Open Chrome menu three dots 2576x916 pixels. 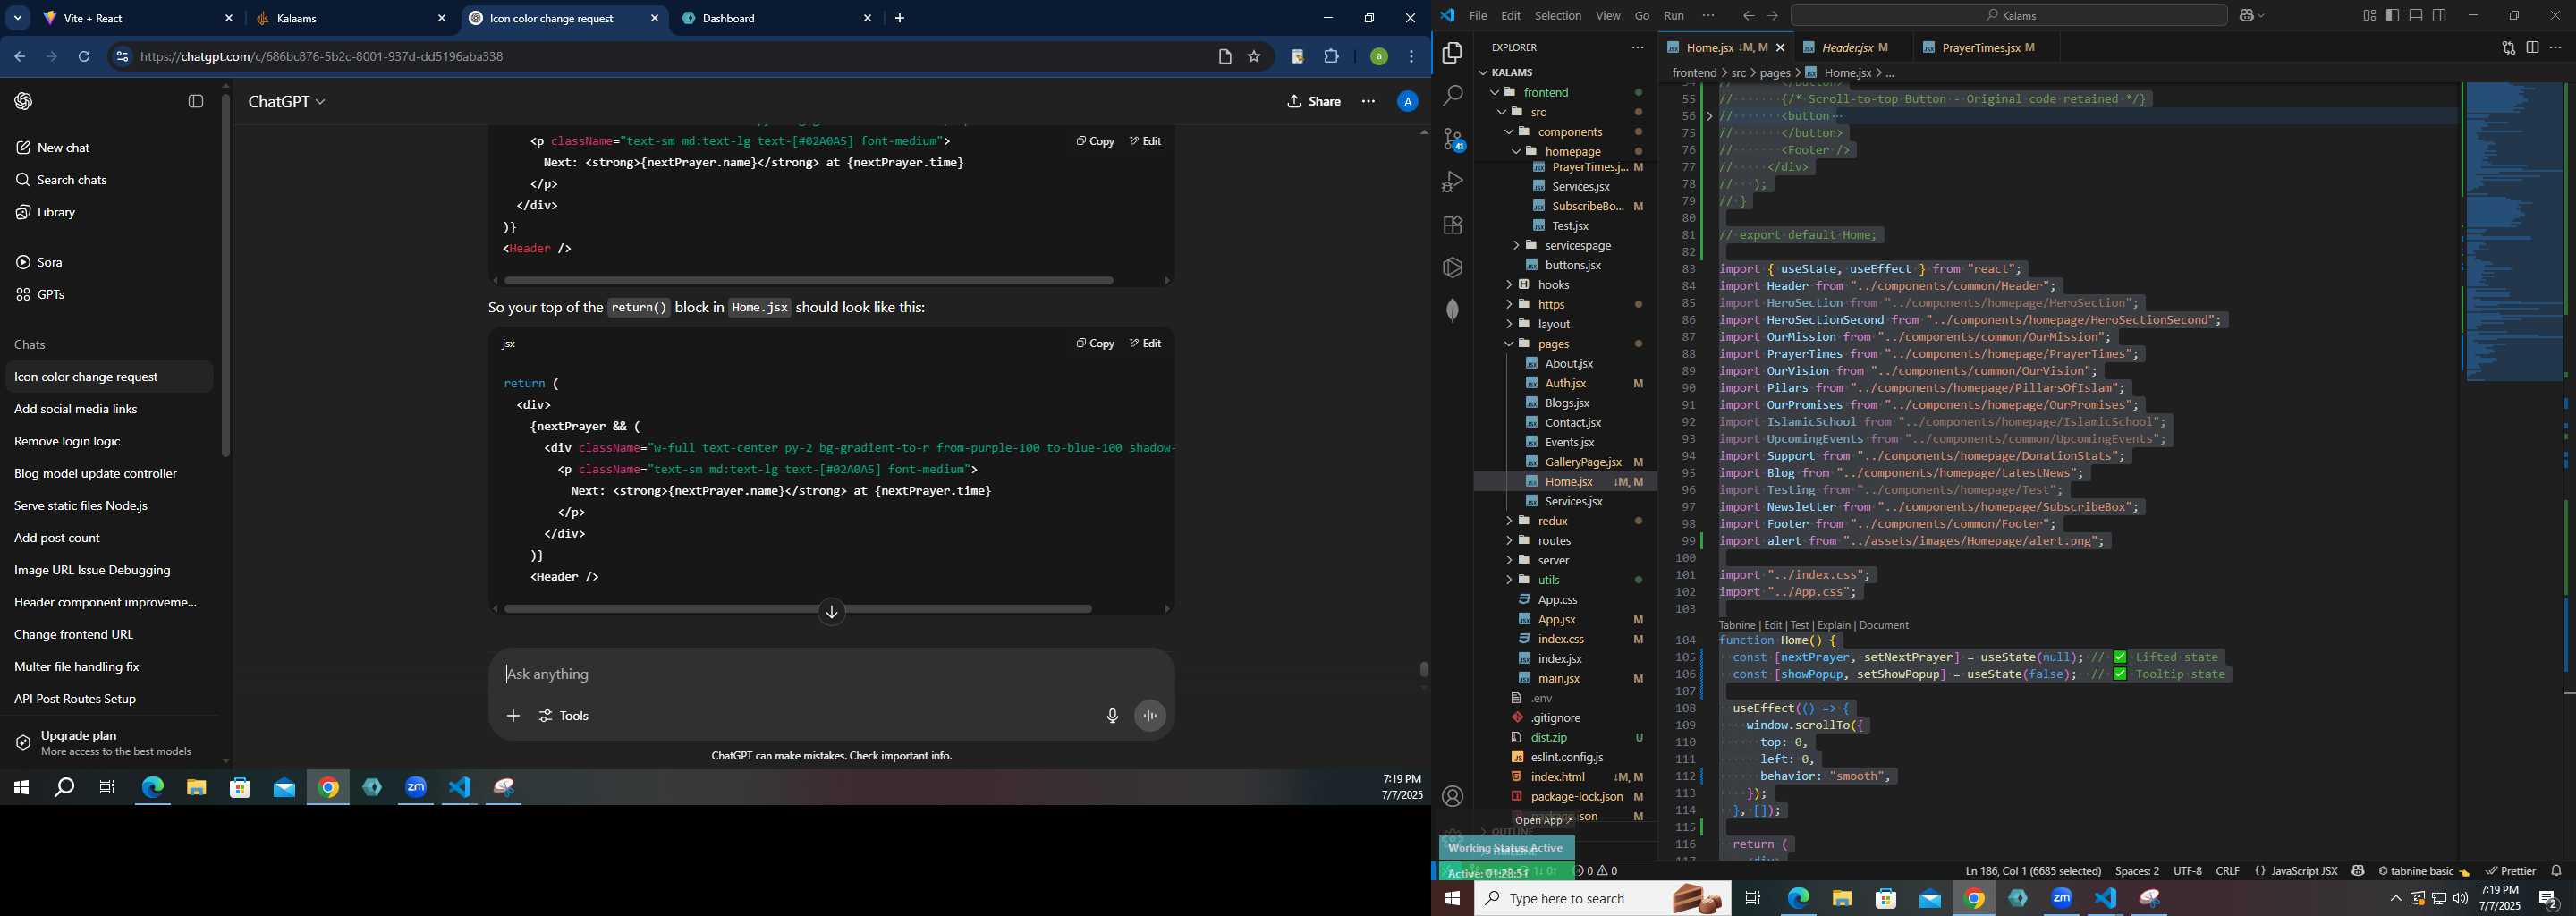tap(1412, 57)
